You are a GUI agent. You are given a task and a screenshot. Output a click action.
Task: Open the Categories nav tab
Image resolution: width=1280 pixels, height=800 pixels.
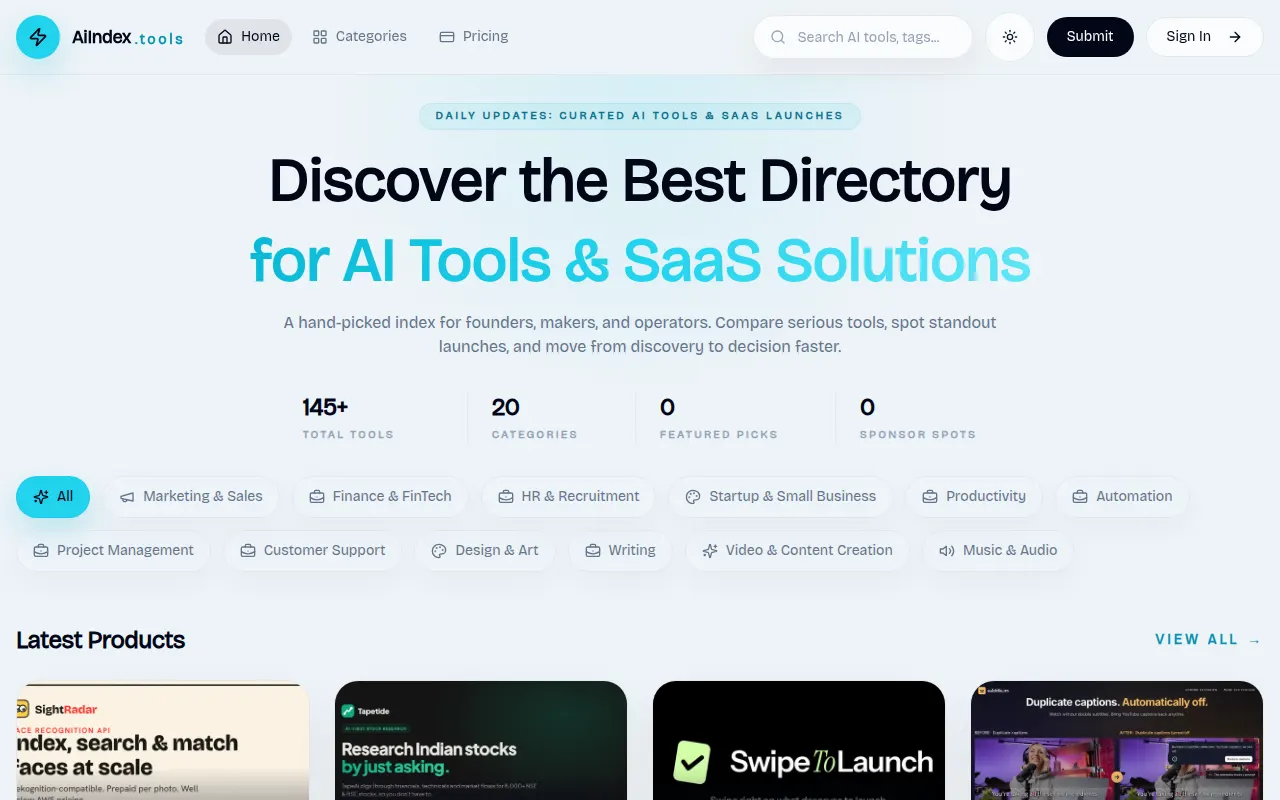[x=360, y=37]
